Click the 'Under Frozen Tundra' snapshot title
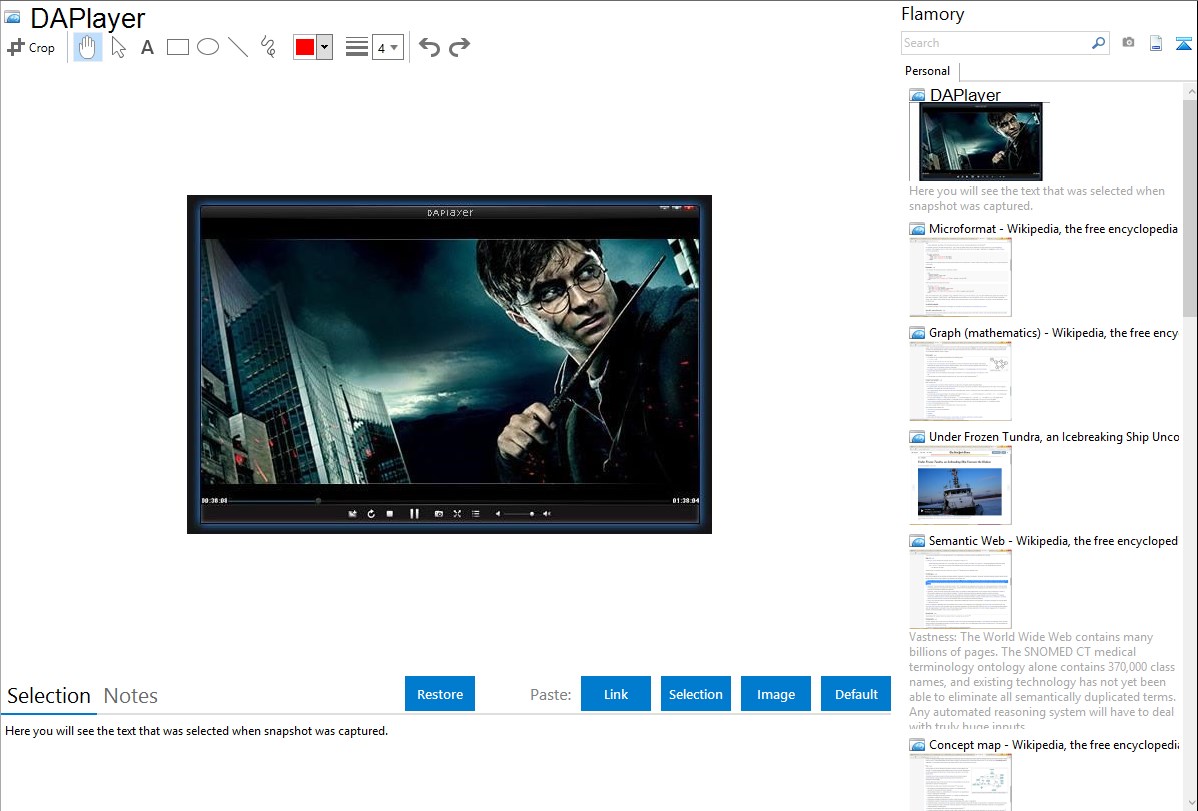This screenshot has height=811, width=1198. pos(1054,436)
